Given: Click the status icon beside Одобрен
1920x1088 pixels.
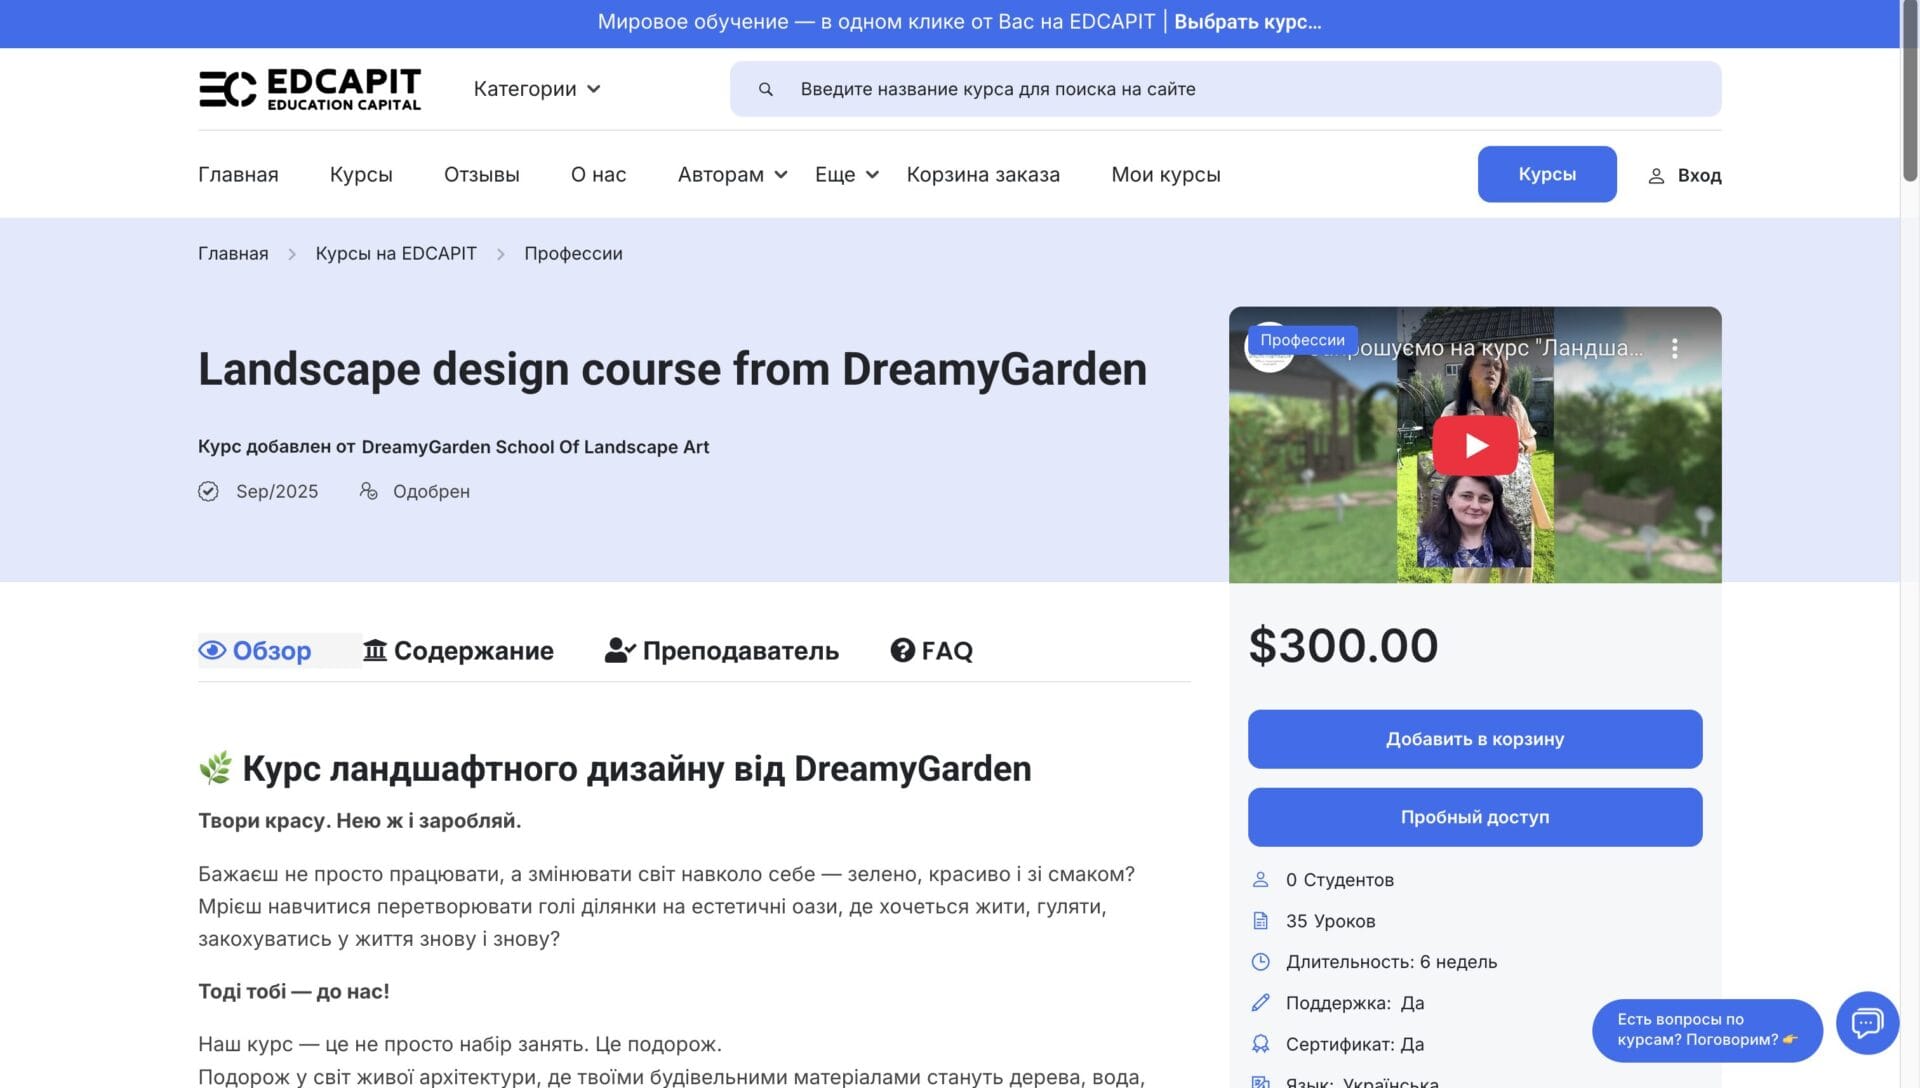Looking at the screenshot, I should tap(369, 491).
